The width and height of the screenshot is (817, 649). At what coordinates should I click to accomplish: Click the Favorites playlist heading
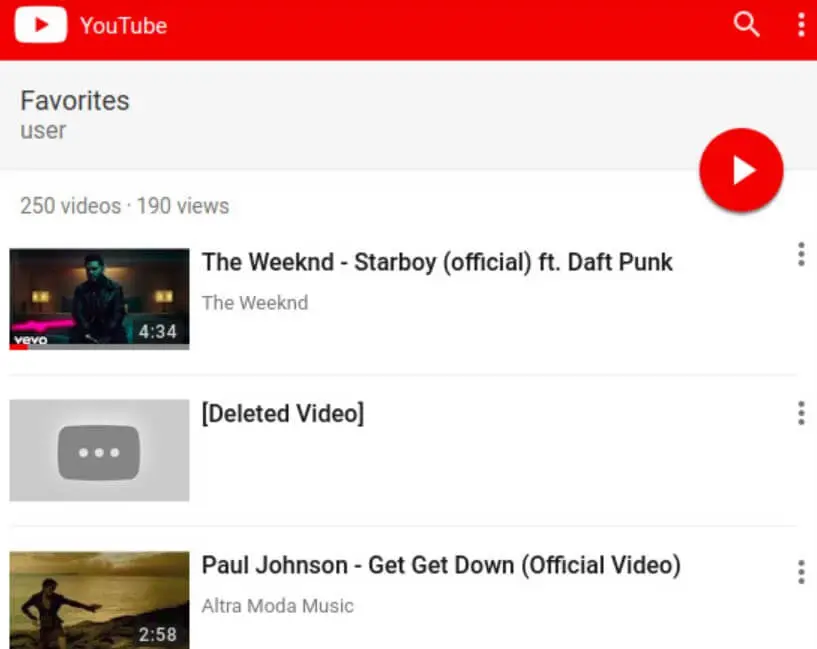[75, 101]
